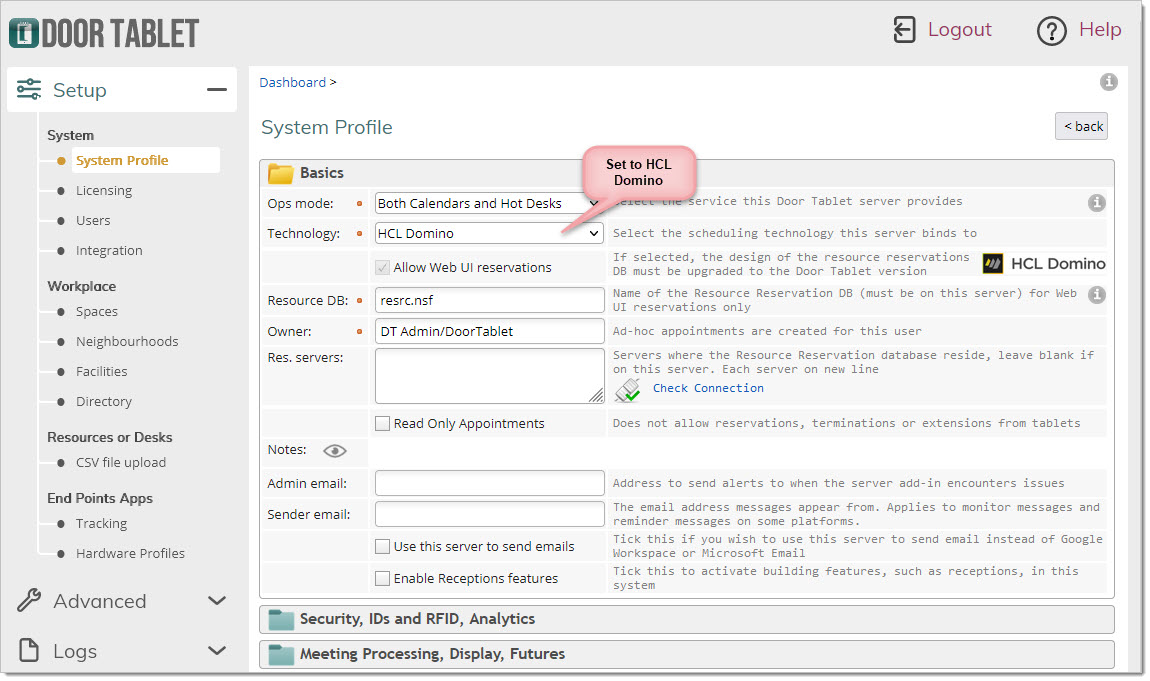Open Licensing in the sidebar
This screenshot has height=681, width=1150.
click(104, 190)
